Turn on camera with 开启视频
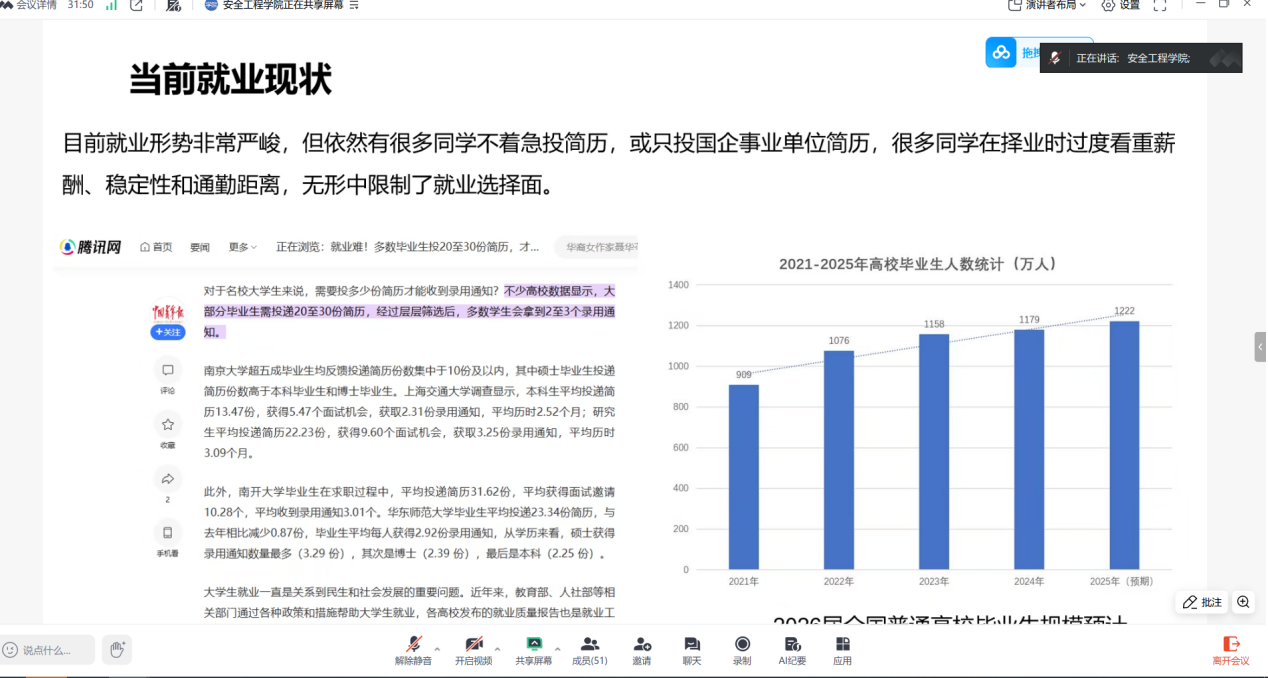The image size is (1268, 678). pyautogui.click(x=474, y=650)
